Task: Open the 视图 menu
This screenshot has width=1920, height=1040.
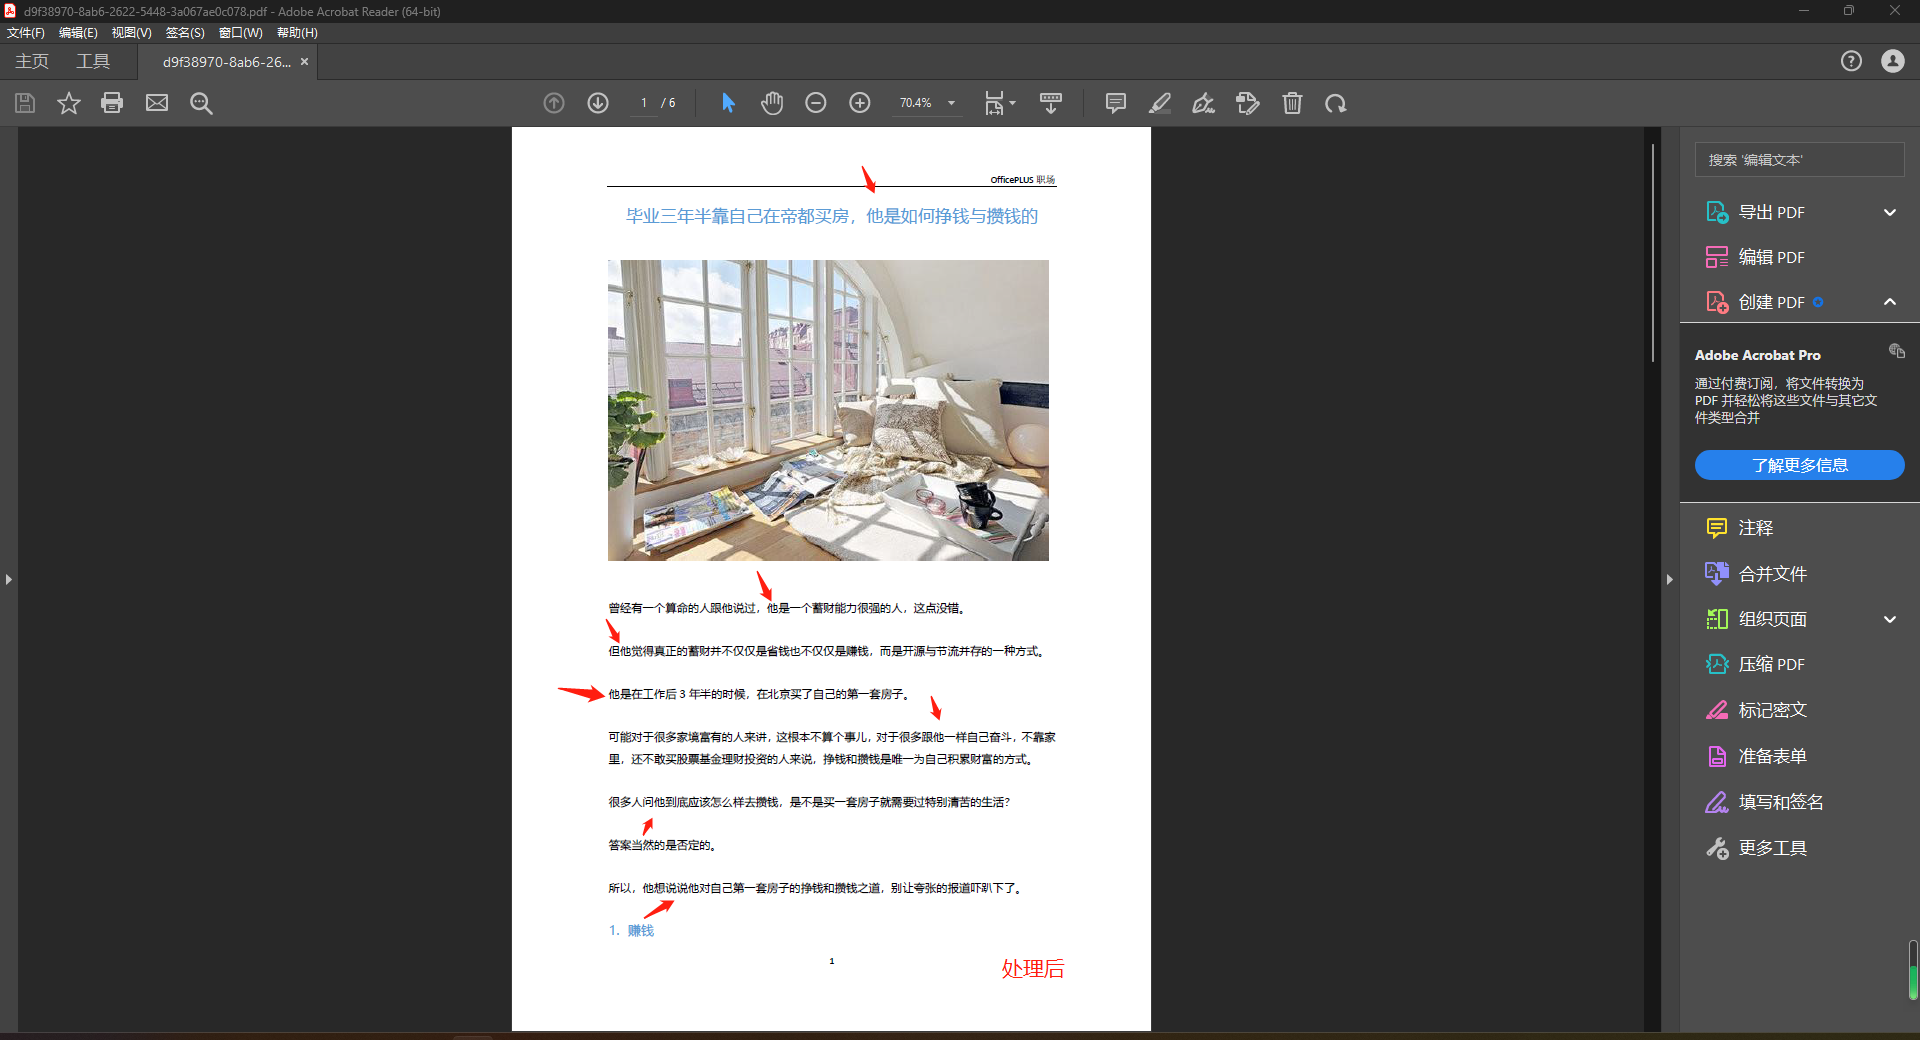Action: [x=130, y=32]
